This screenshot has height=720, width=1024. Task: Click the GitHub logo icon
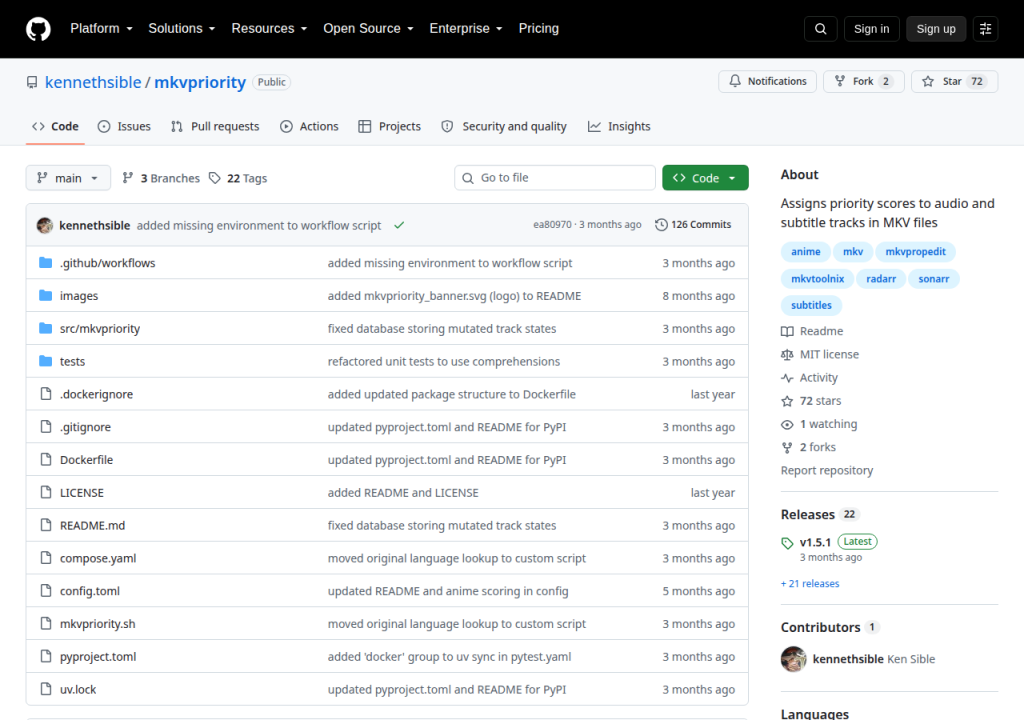pos(38,29)
